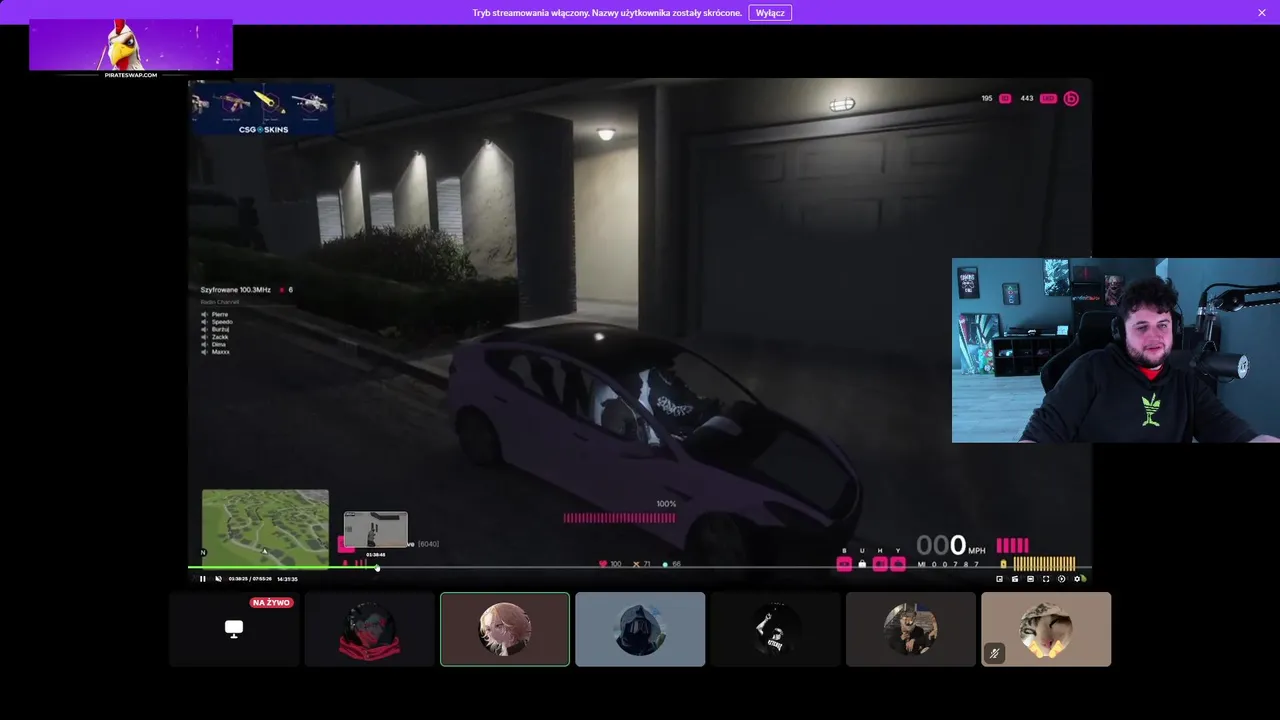Pause the stream video playback
Image resolution: width=1280 pixels, height=720 pixels.
click(202, 579)
